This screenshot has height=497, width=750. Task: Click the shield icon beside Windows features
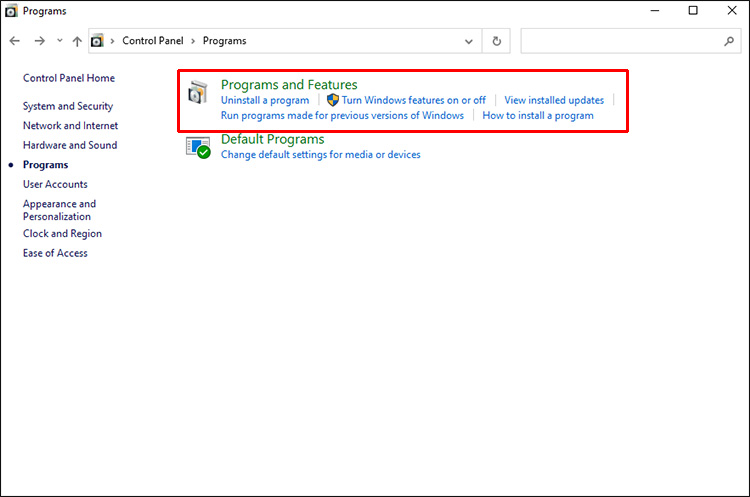[333, 100]
